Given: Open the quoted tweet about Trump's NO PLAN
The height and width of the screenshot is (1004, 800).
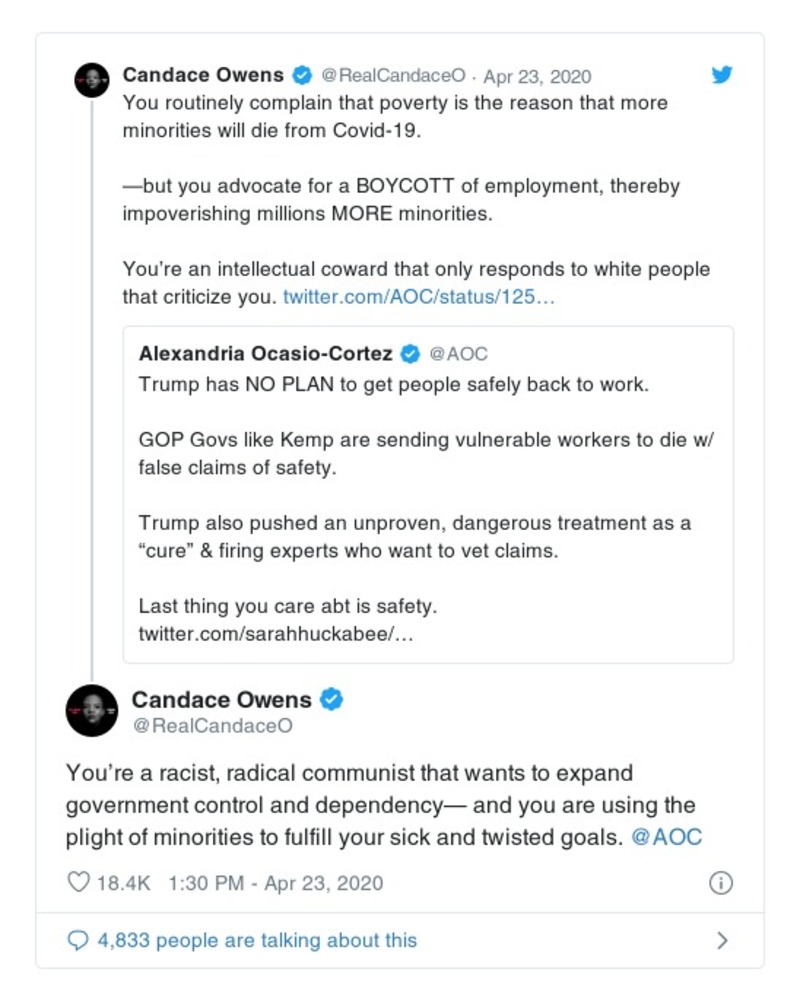Looking at the screenshot, I should tap(428, 494).
